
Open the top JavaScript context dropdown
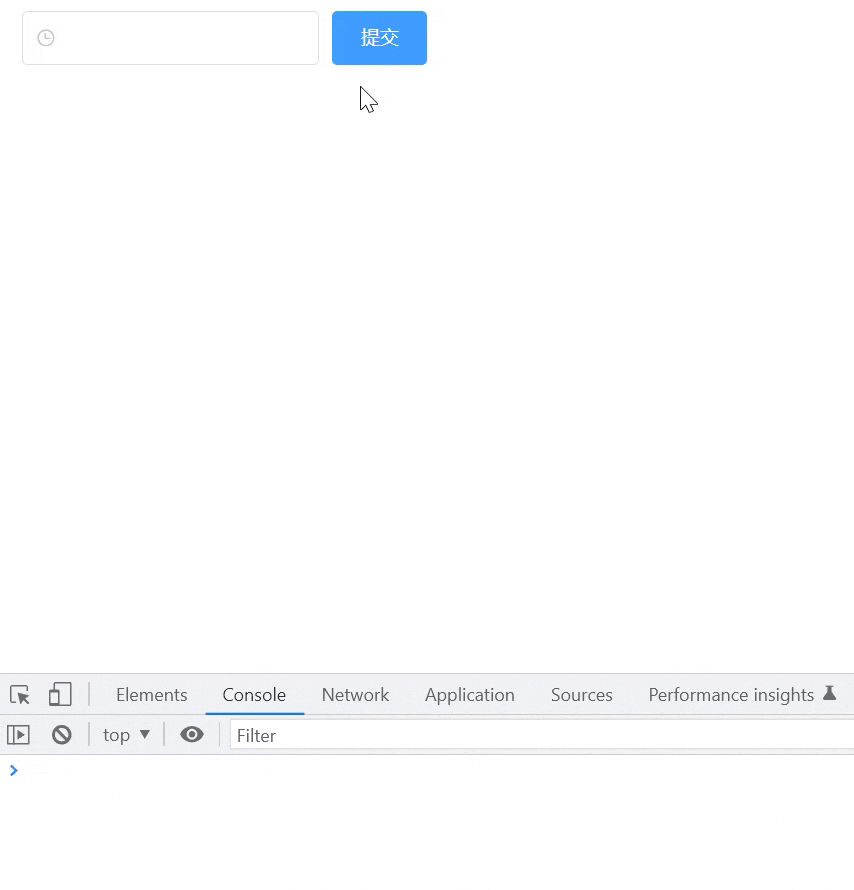point(126,735)
